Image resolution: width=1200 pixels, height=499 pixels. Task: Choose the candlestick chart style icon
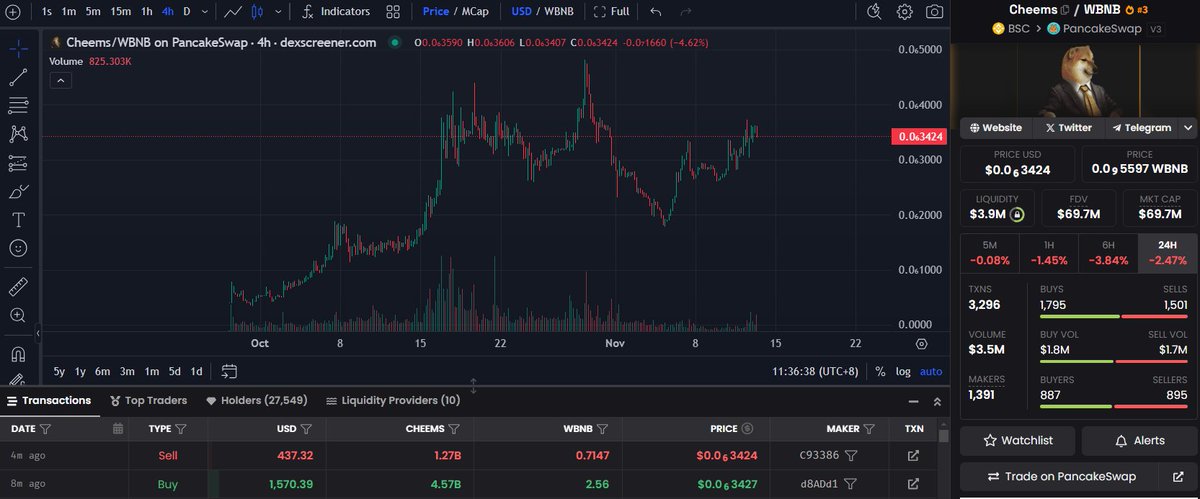(258, 12)
